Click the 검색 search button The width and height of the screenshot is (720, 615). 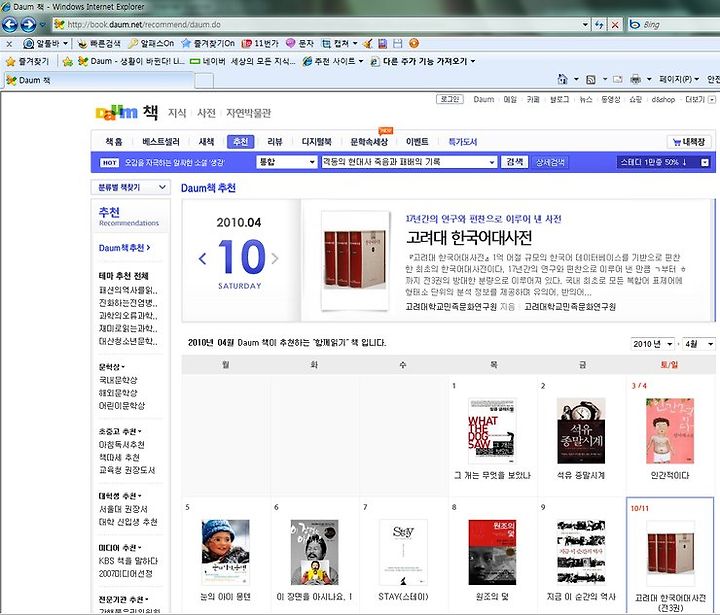[514, 162]
